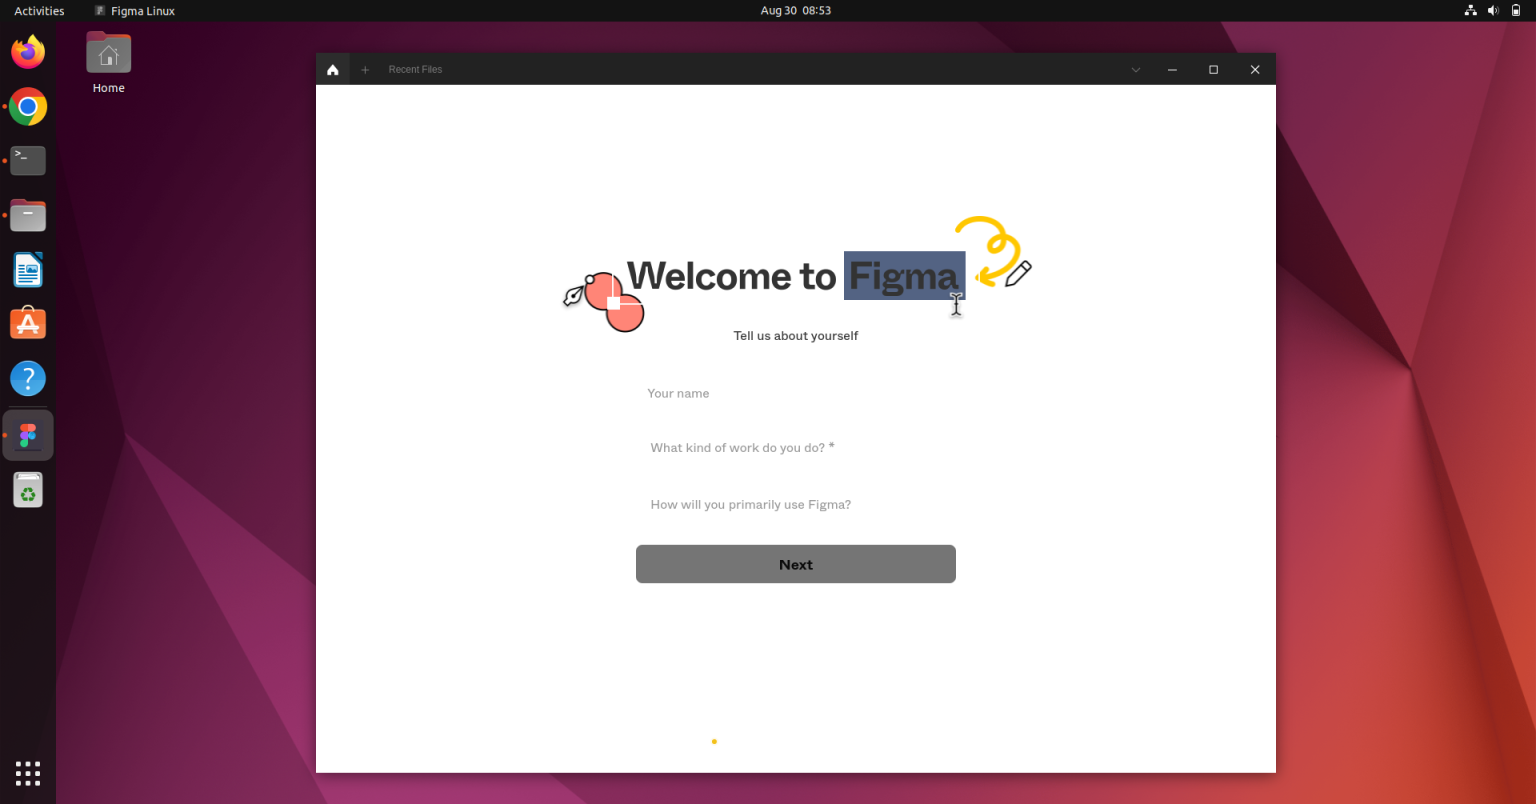Image resolution: width=1536 pixels, height=804 pixels.
Task: Open the 'What kind of work do you do?' selector
Action: [795, 447]
